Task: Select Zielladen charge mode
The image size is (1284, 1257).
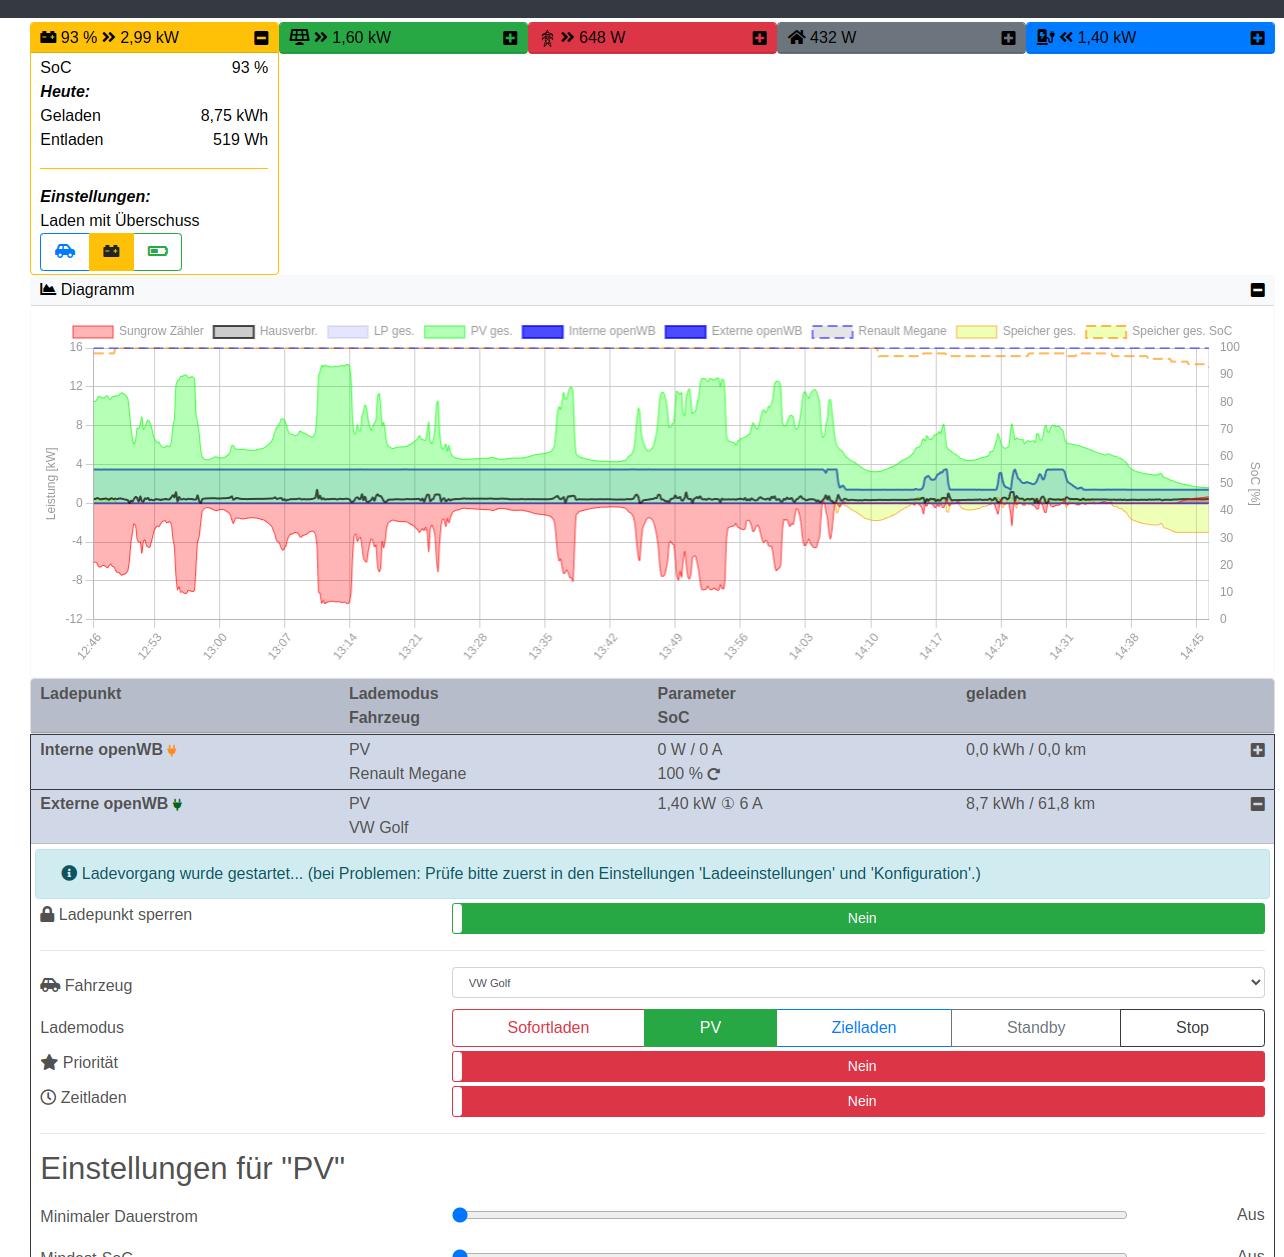Action: 864,1028
